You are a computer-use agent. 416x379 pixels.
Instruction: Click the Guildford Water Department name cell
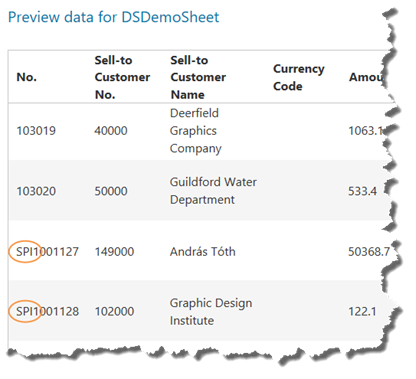[213, 191]
